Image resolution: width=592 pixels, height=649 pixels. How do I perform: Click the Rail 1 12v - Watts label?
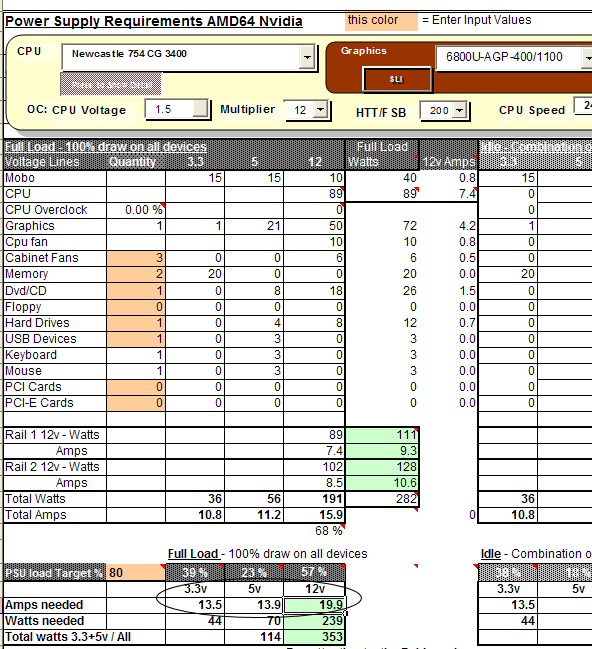coord(52,435)
